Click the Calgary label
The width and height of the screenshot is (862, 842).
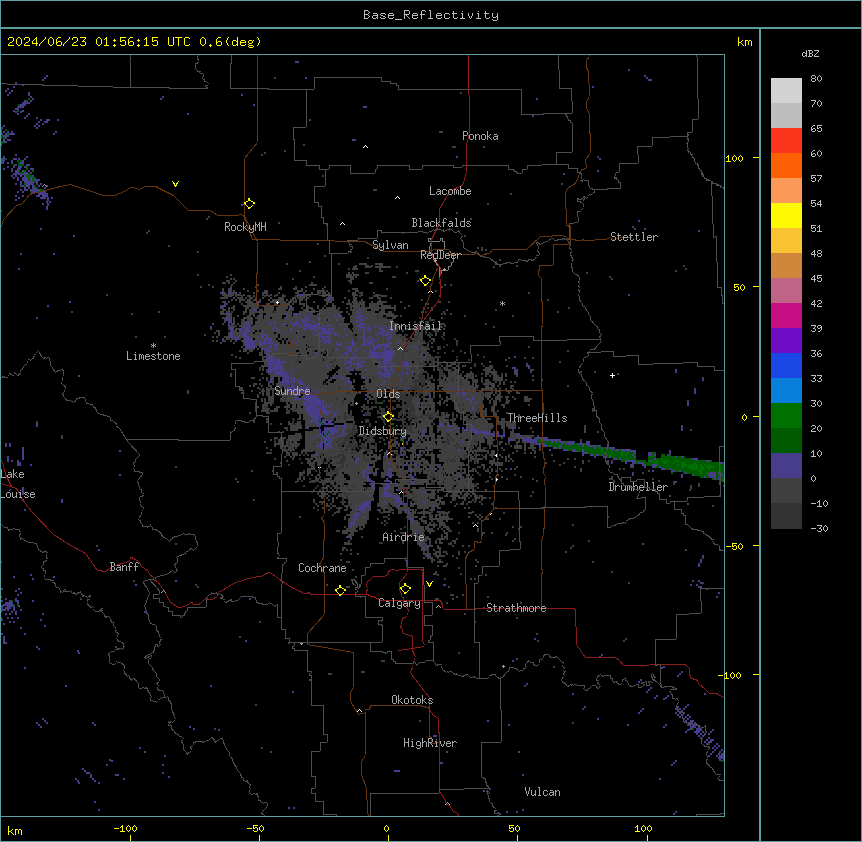click(x=399, y=603)
